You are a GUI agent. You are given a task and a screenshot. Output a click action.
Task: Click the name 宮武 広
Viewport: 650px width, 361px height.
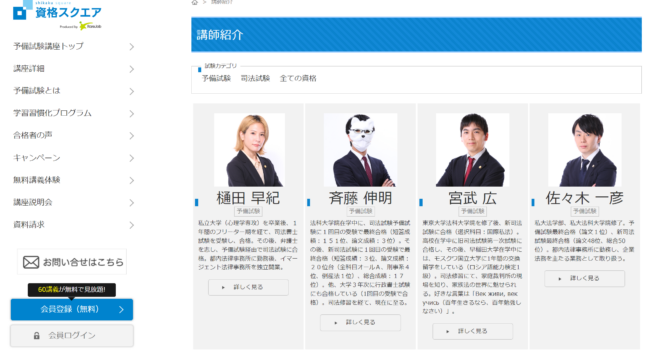(473, 198)
